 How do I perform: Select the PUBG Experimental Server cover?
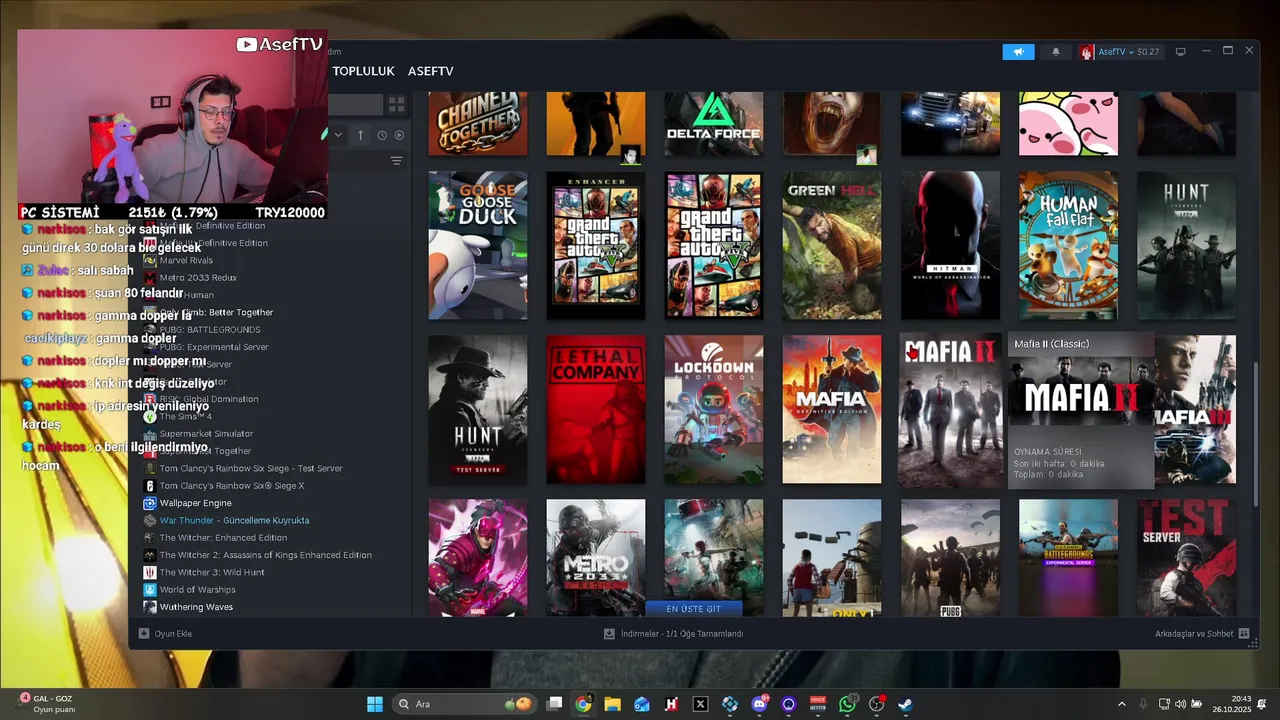coord(1068,557)
